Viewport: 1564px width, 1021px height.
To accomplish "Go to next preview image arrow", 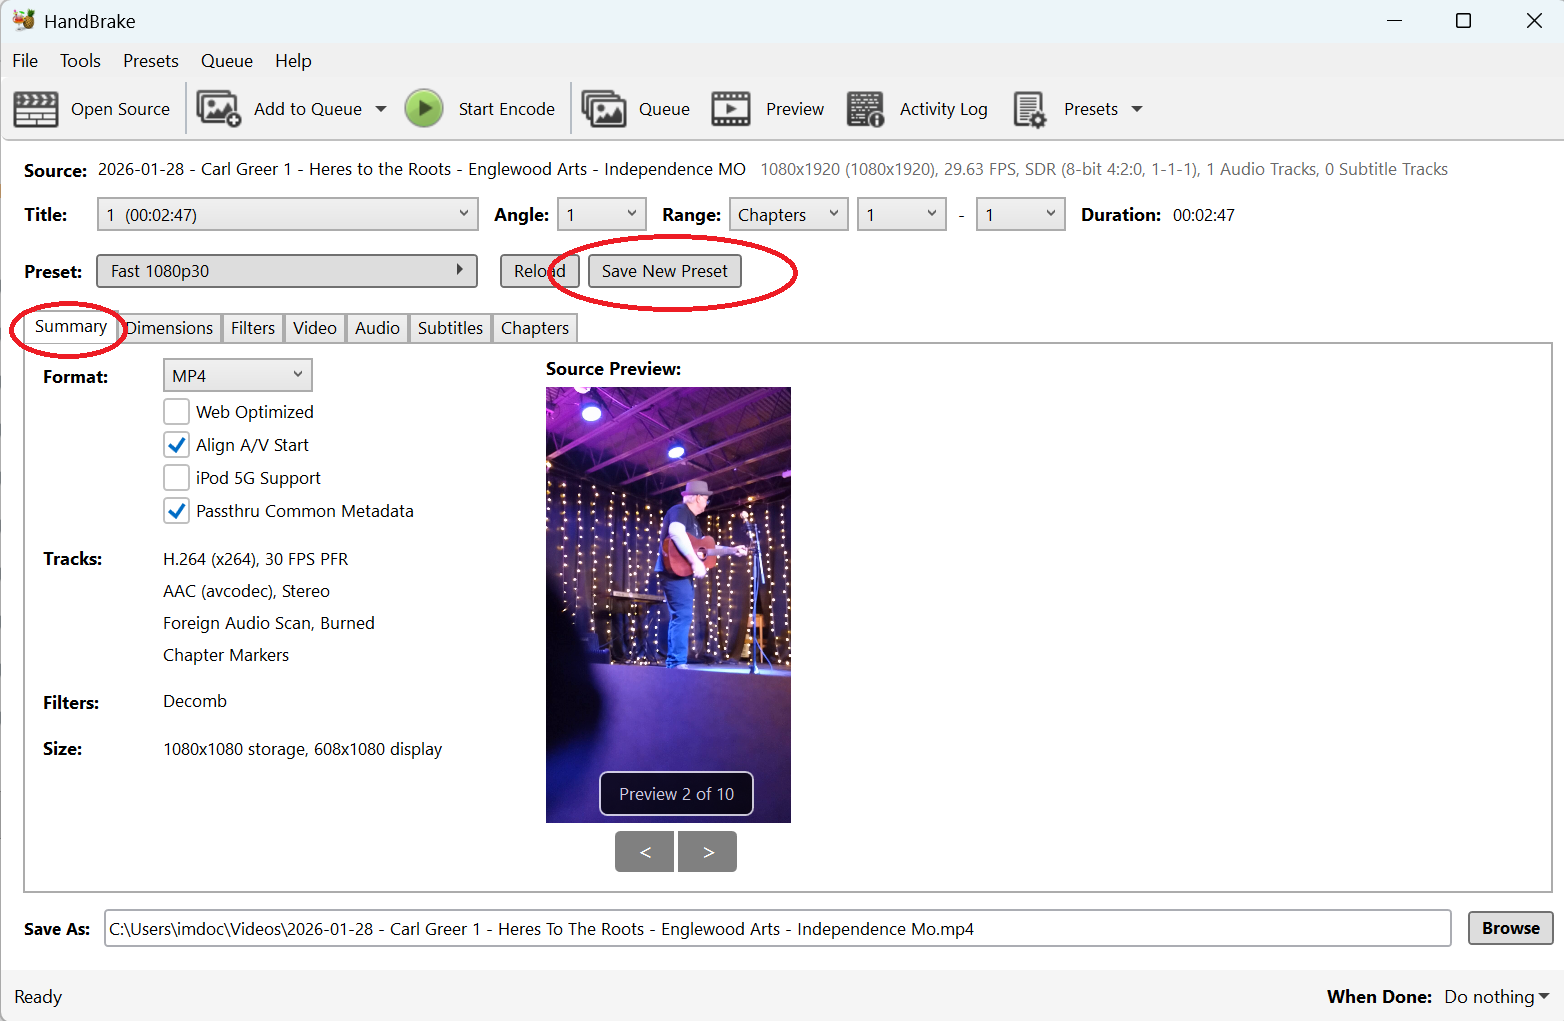I will tap(708, 852).
